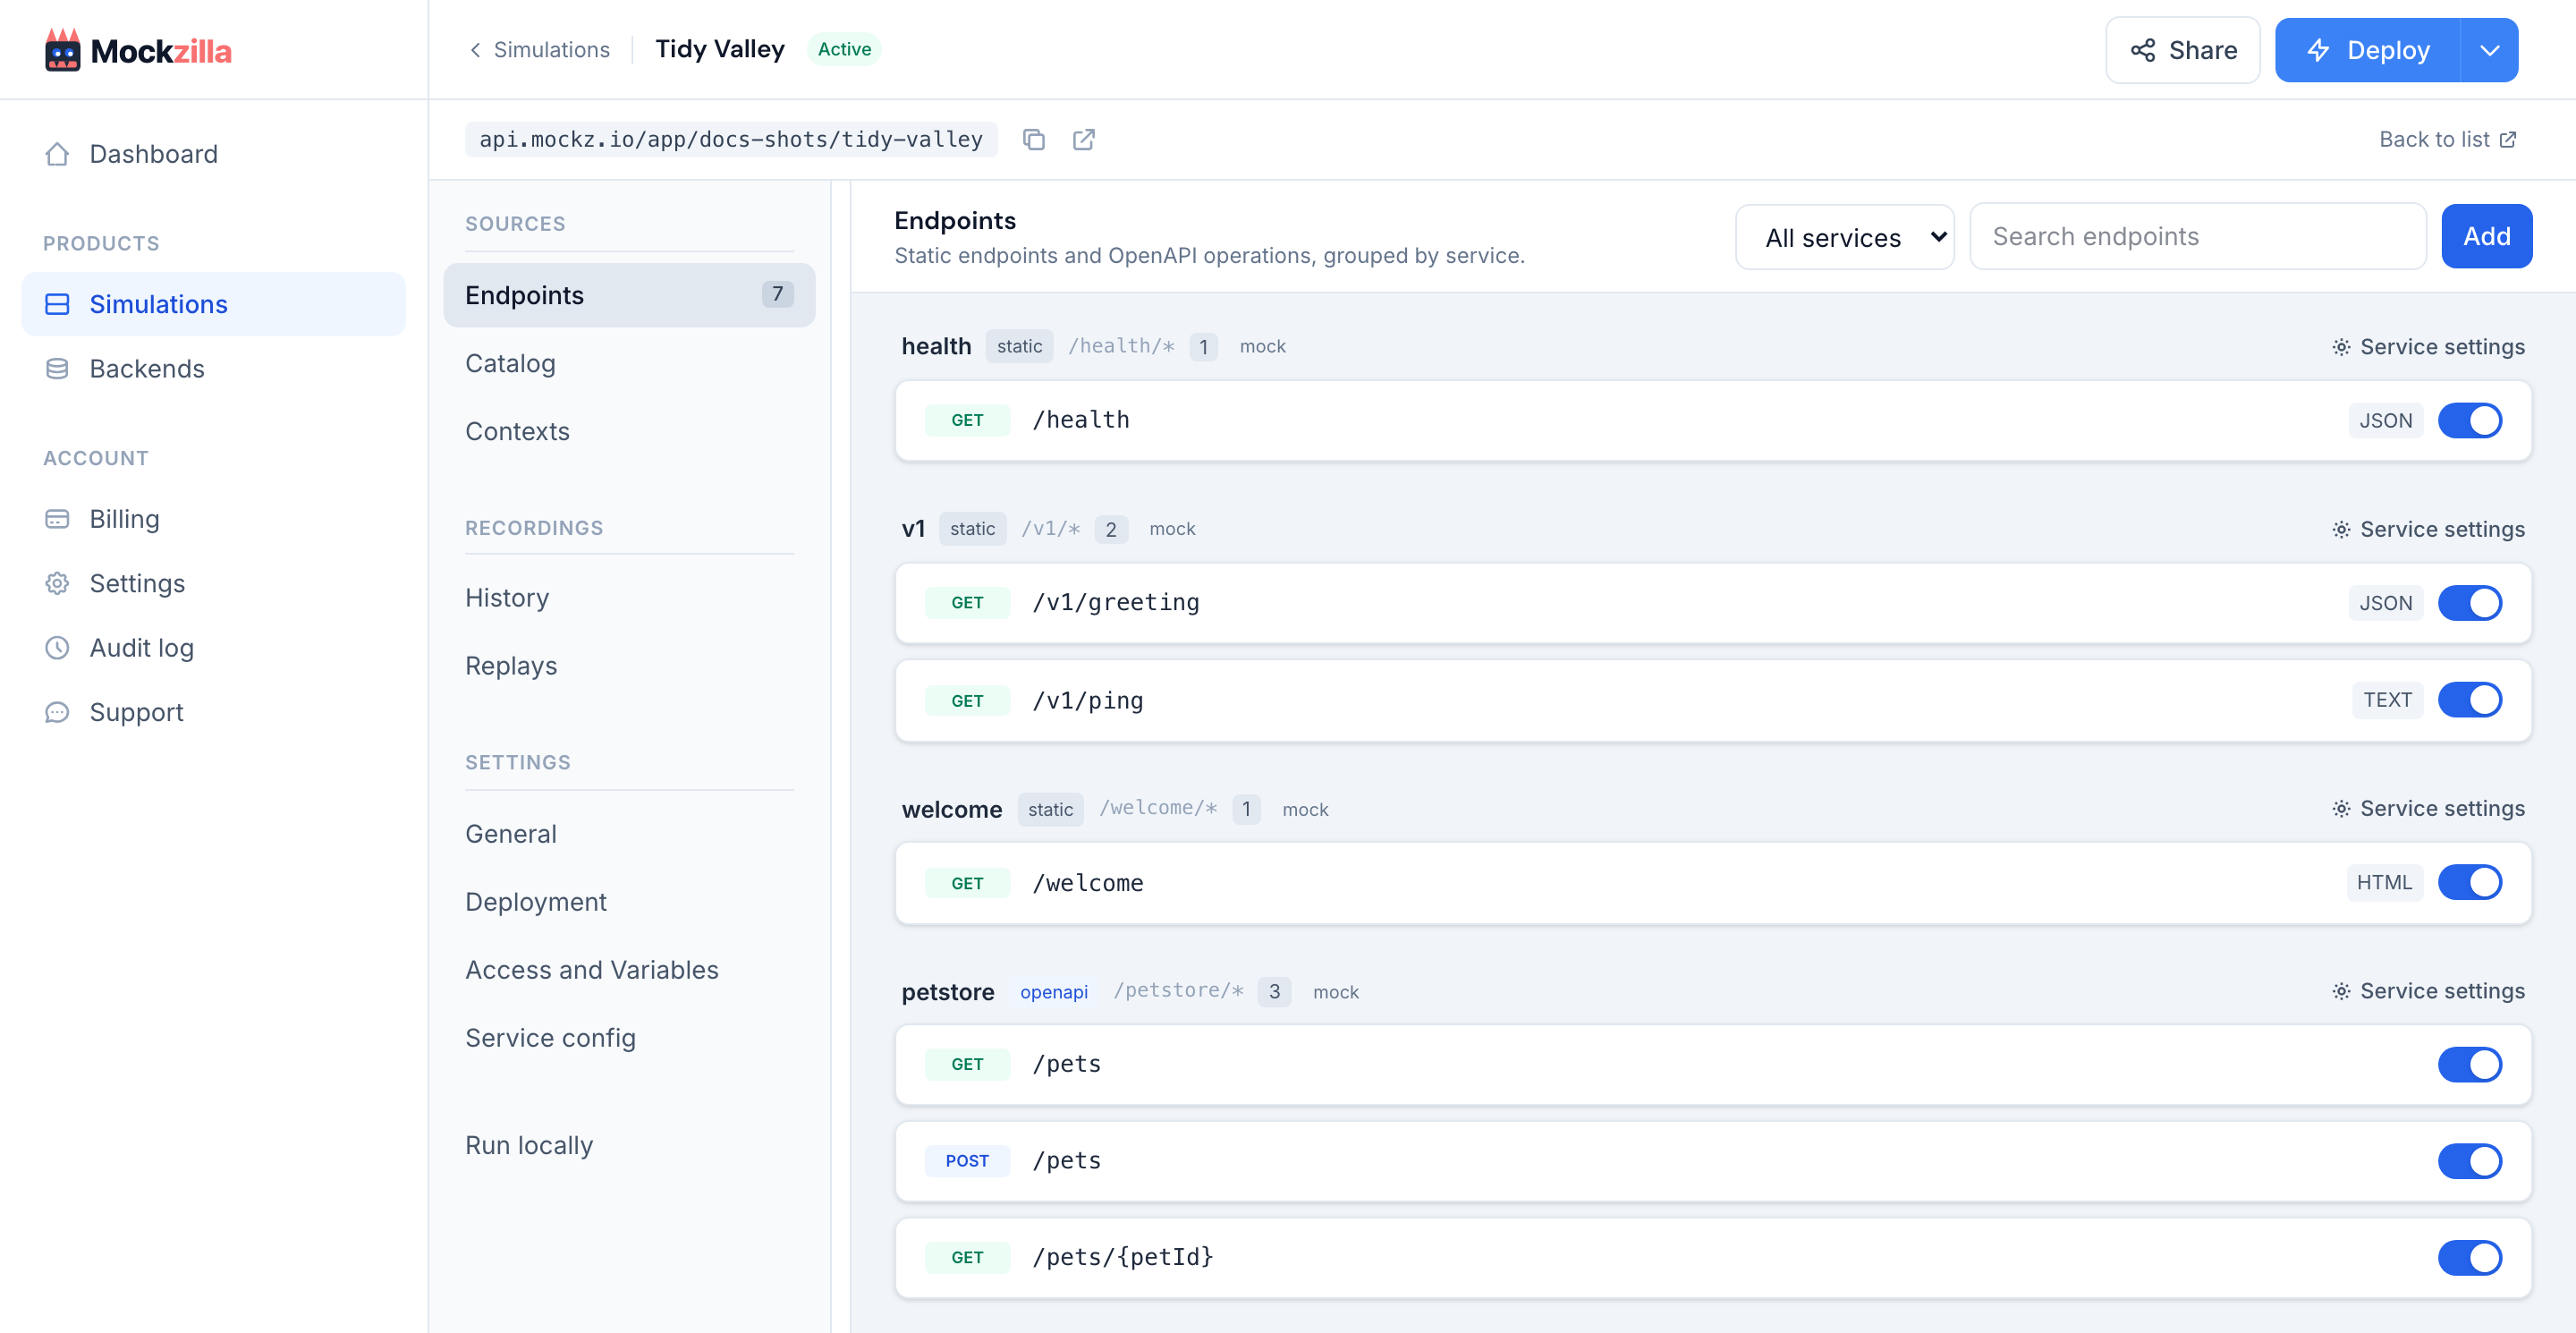The image size is (2576, 1333).
Task: Open petstore Service settings link
Action: pyautogui.click(x=2429, y=991)
